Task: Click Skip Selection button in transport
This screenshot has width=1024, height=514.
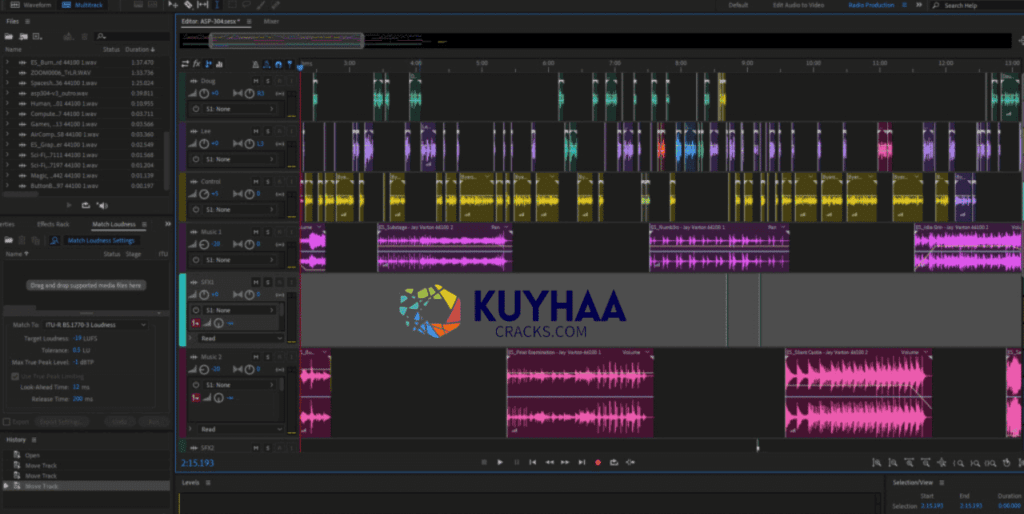Action: point(630,462)
